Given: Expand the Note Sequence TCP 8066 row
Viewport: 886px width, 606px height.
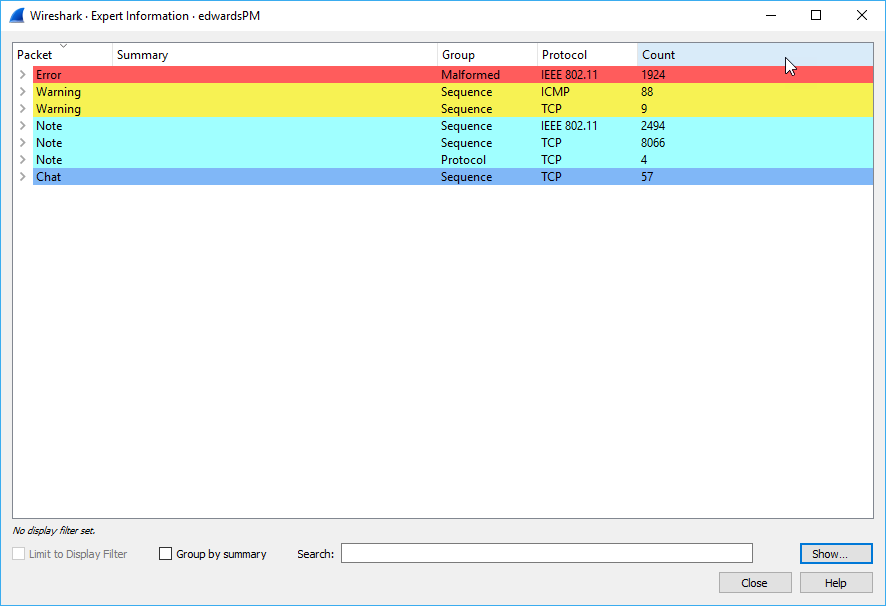Looking at the screenshot, I should [22, 143].
